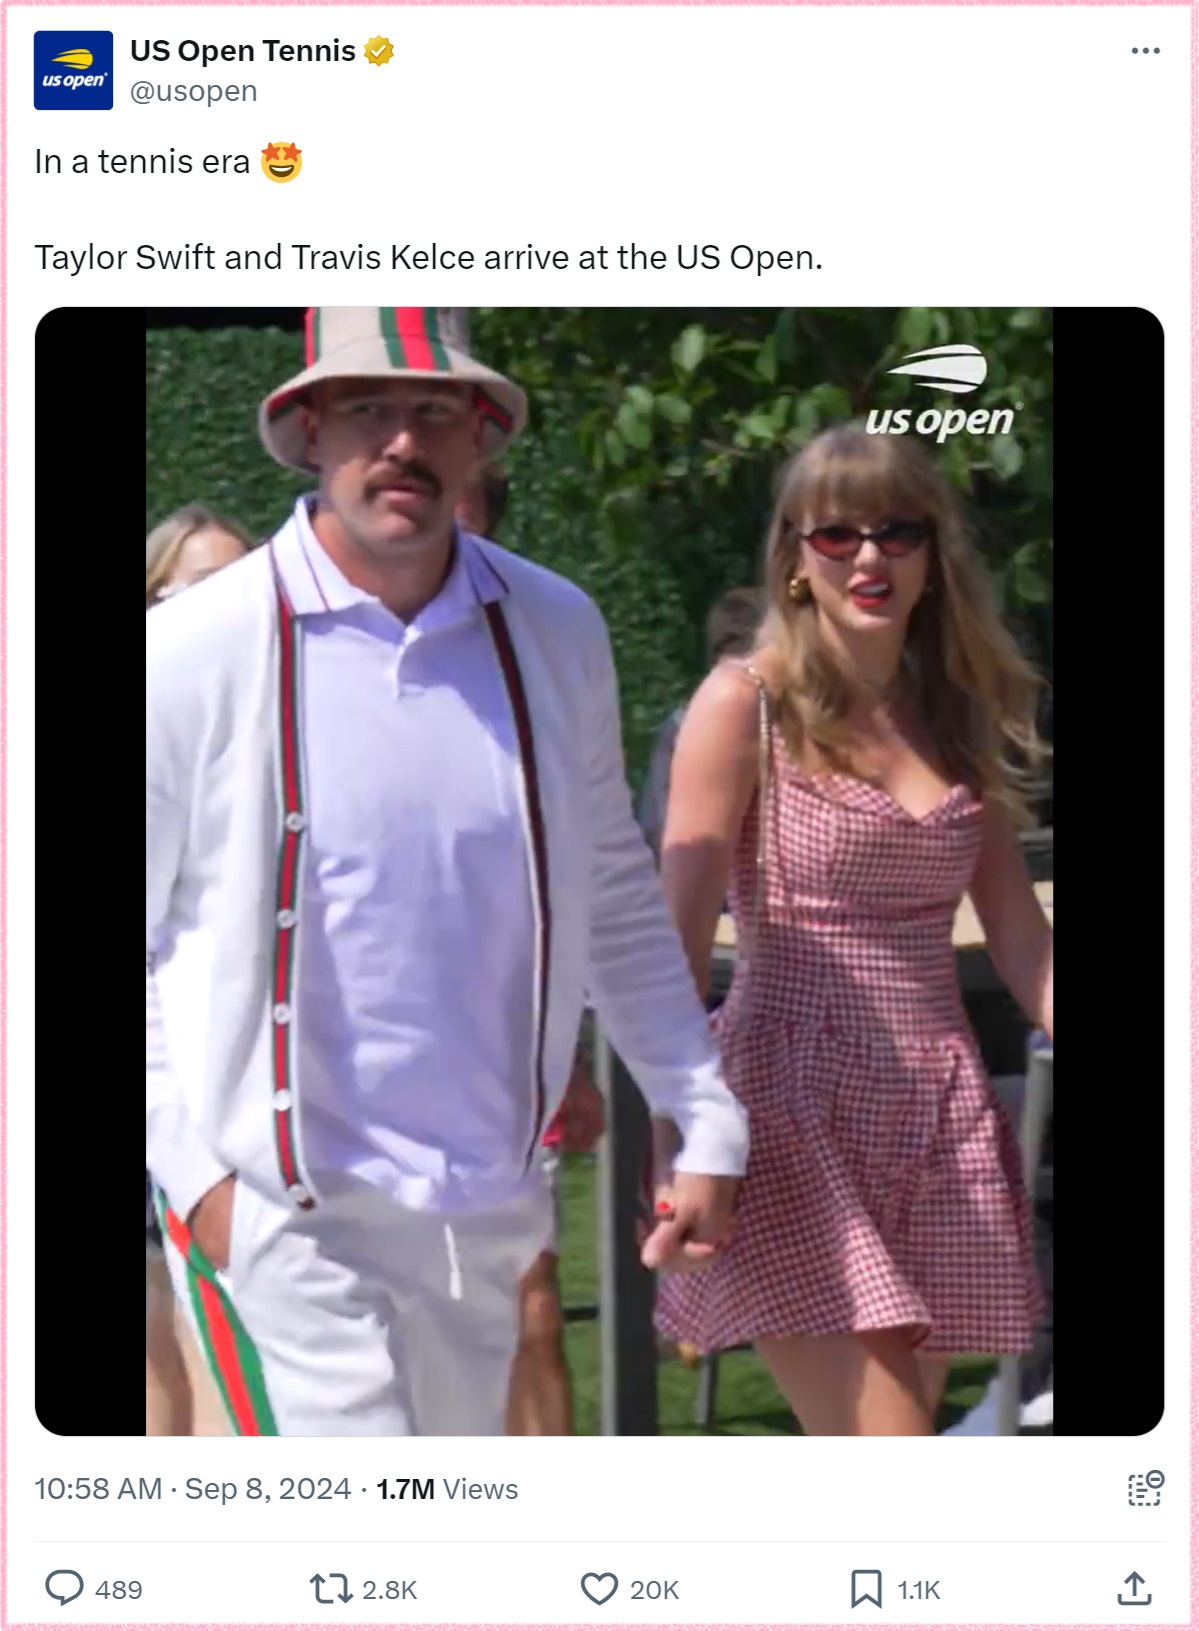Click the reply speech bubble icon

click(x=65, y=1588)
